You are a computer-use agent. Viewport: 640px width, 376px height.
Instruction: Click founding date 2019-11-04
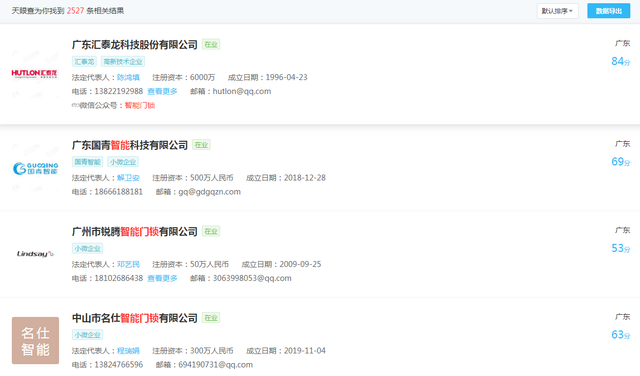[x=304, y=351]
